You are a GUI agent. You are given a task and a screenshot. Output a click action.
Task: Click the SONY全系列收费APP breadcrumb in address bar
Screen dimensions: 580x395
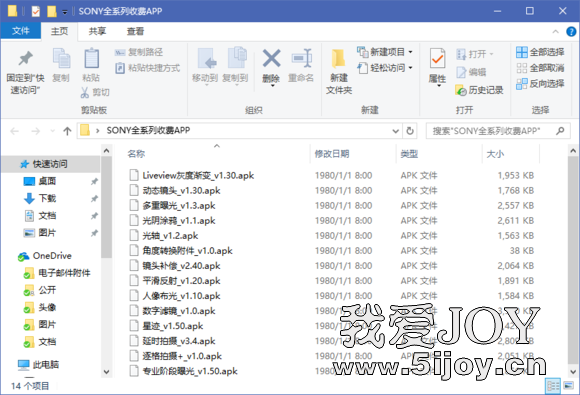pyautogui.click(x=148, y=131)
